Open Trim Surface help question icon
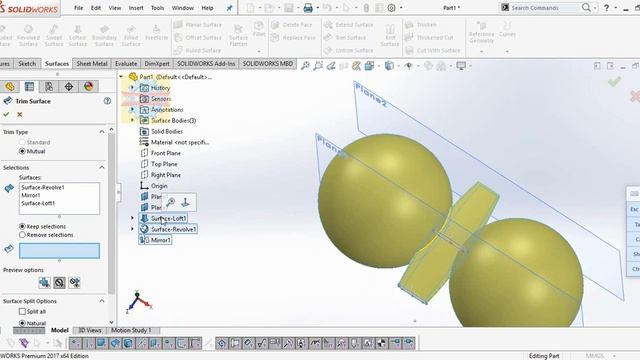 107,101
